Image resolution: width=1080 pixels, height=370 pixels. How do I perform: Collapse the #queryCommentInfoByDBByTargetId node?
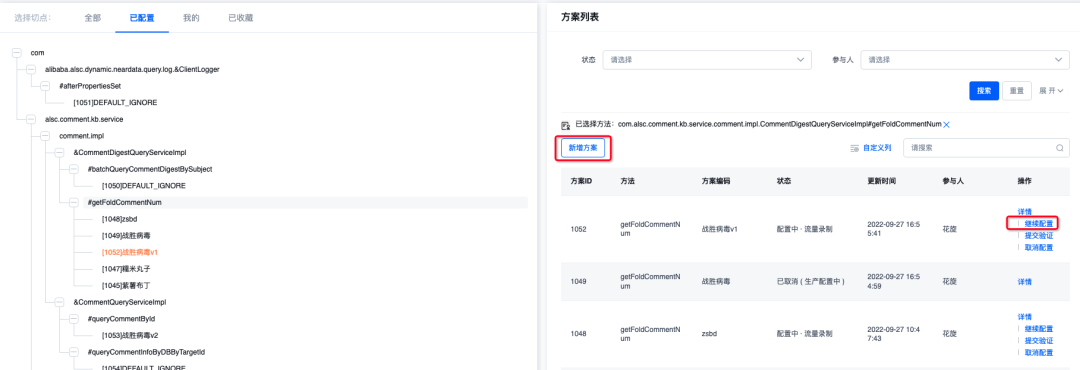tap(74, 352)
